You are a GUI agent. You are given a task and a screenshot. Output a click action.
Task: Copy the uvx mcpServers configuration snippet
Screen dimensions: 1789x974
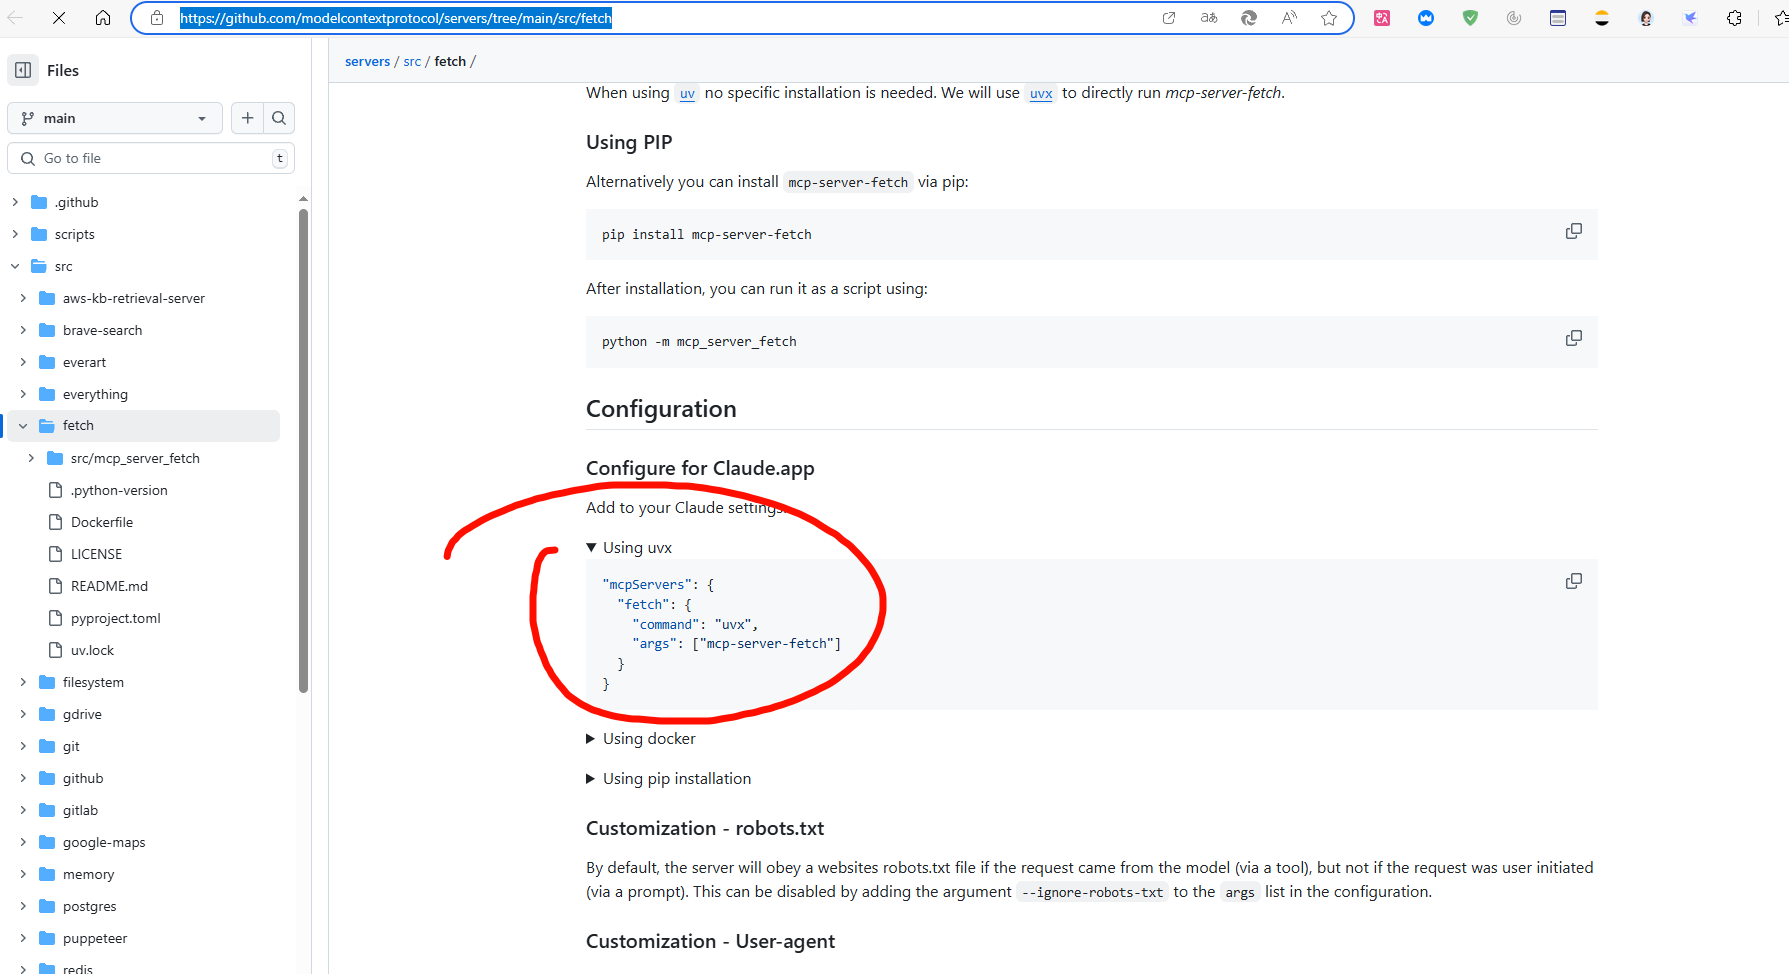pos(1573,580)
